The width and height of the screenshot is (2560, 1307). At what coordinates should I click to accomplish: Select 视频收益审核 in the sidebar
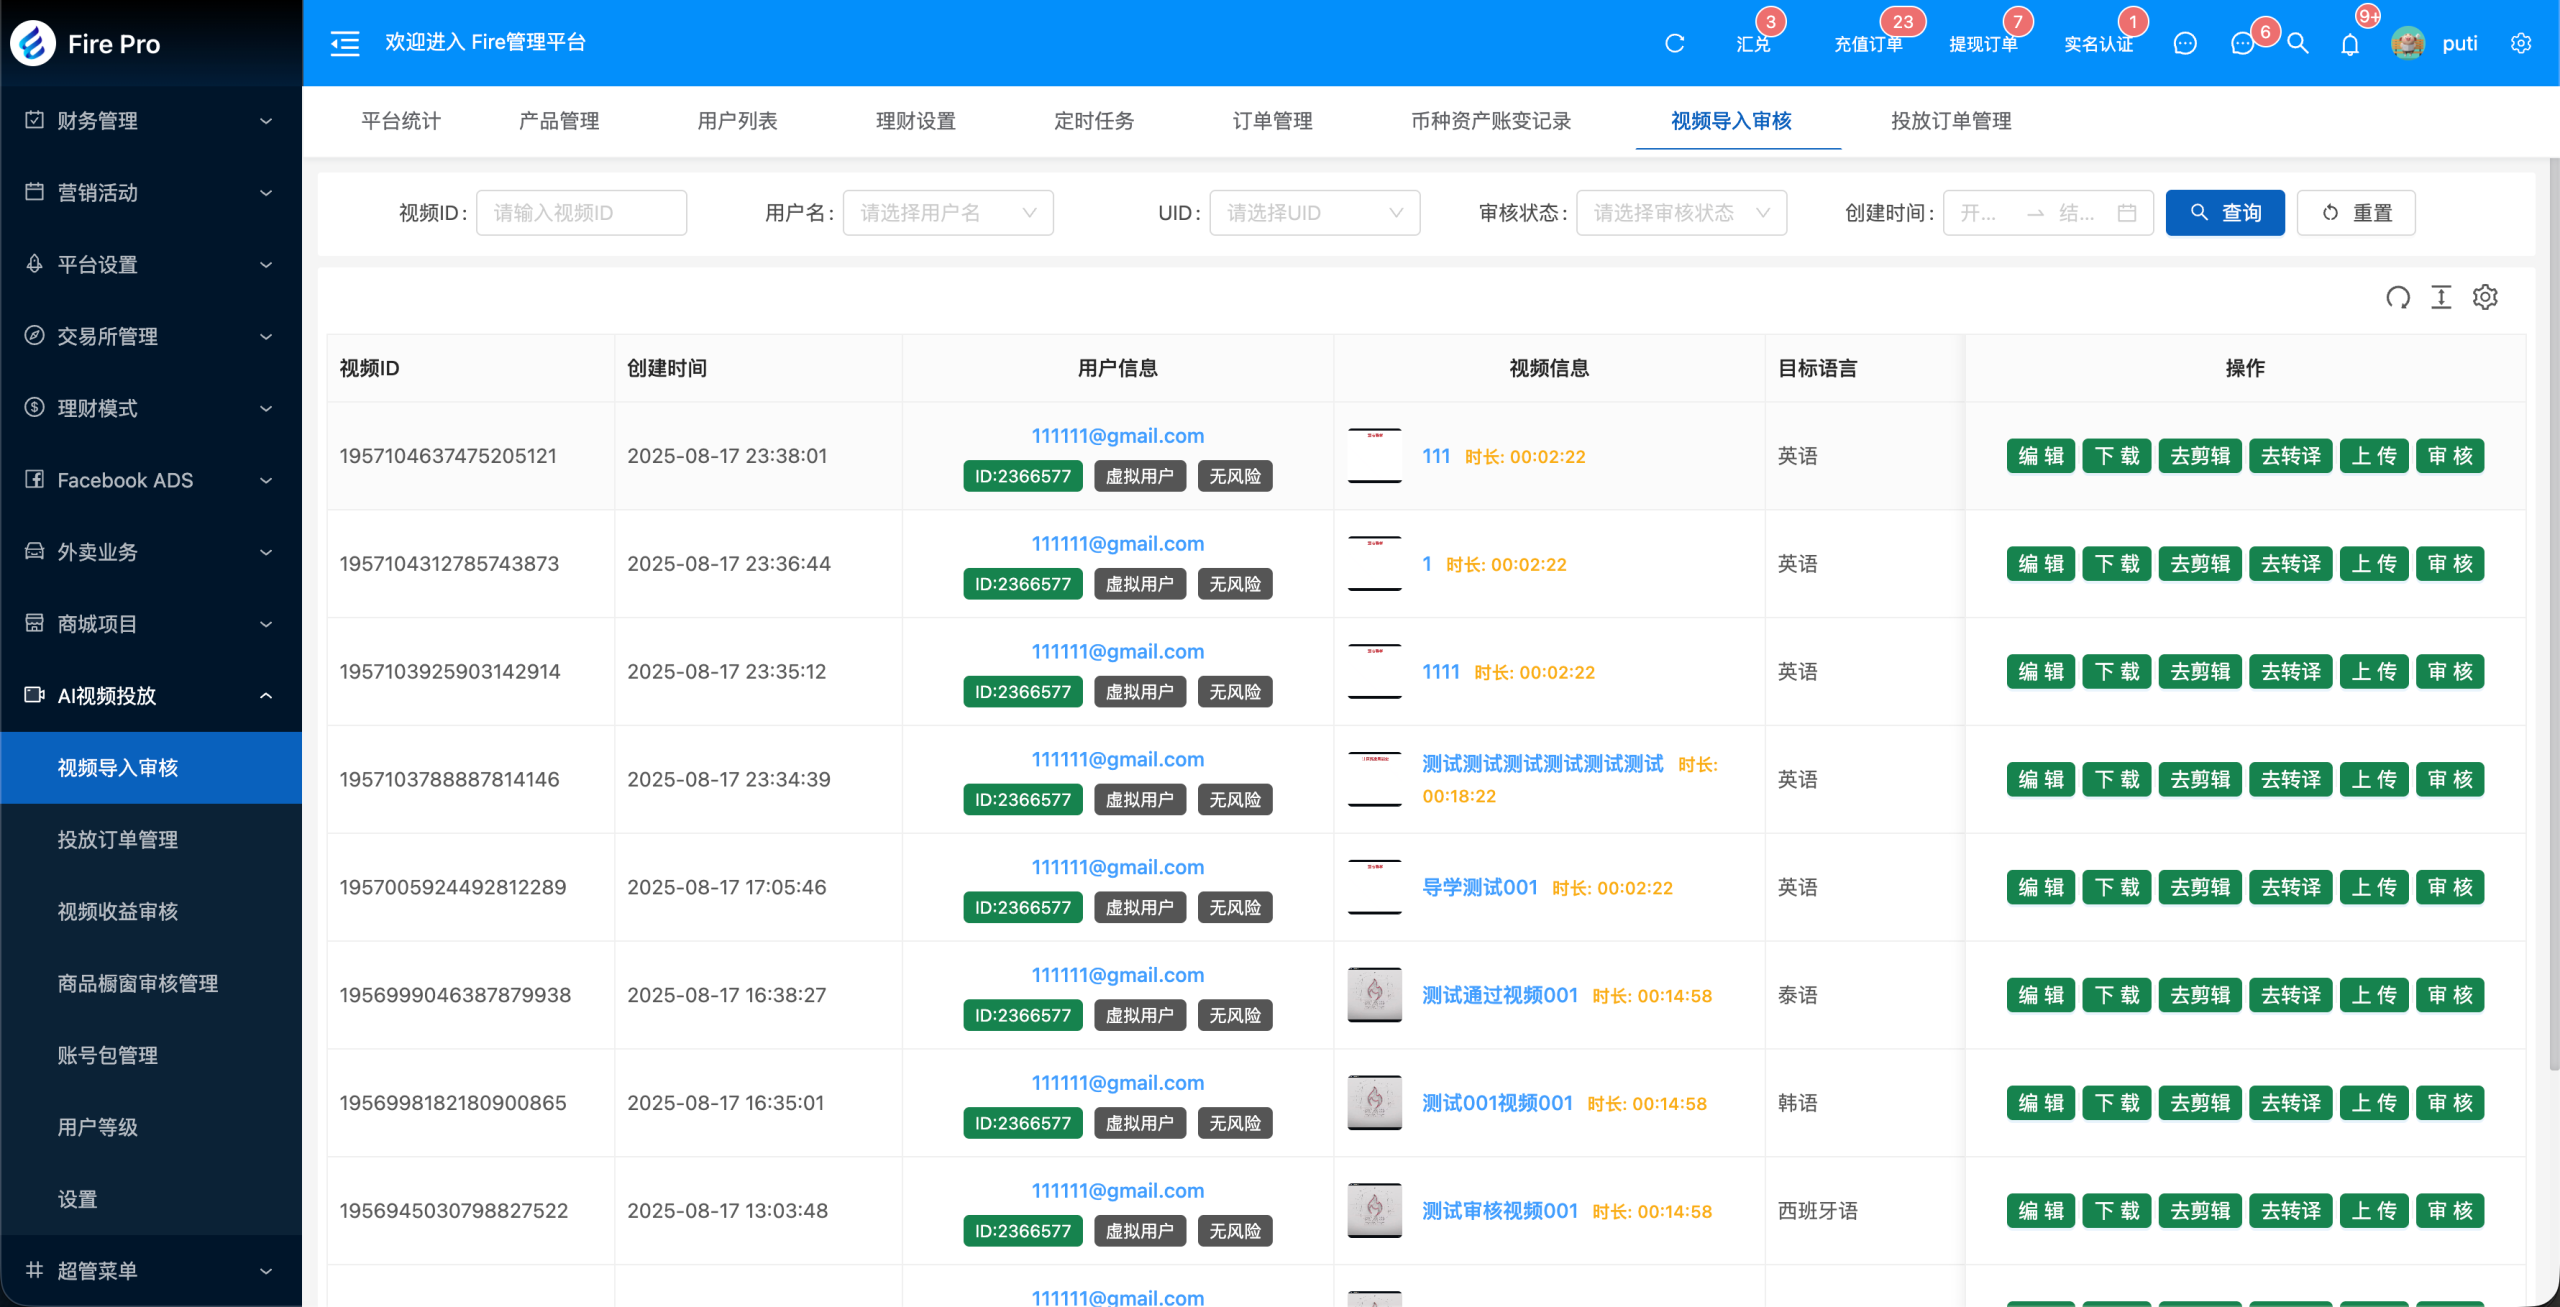click(x=118, y=912)
